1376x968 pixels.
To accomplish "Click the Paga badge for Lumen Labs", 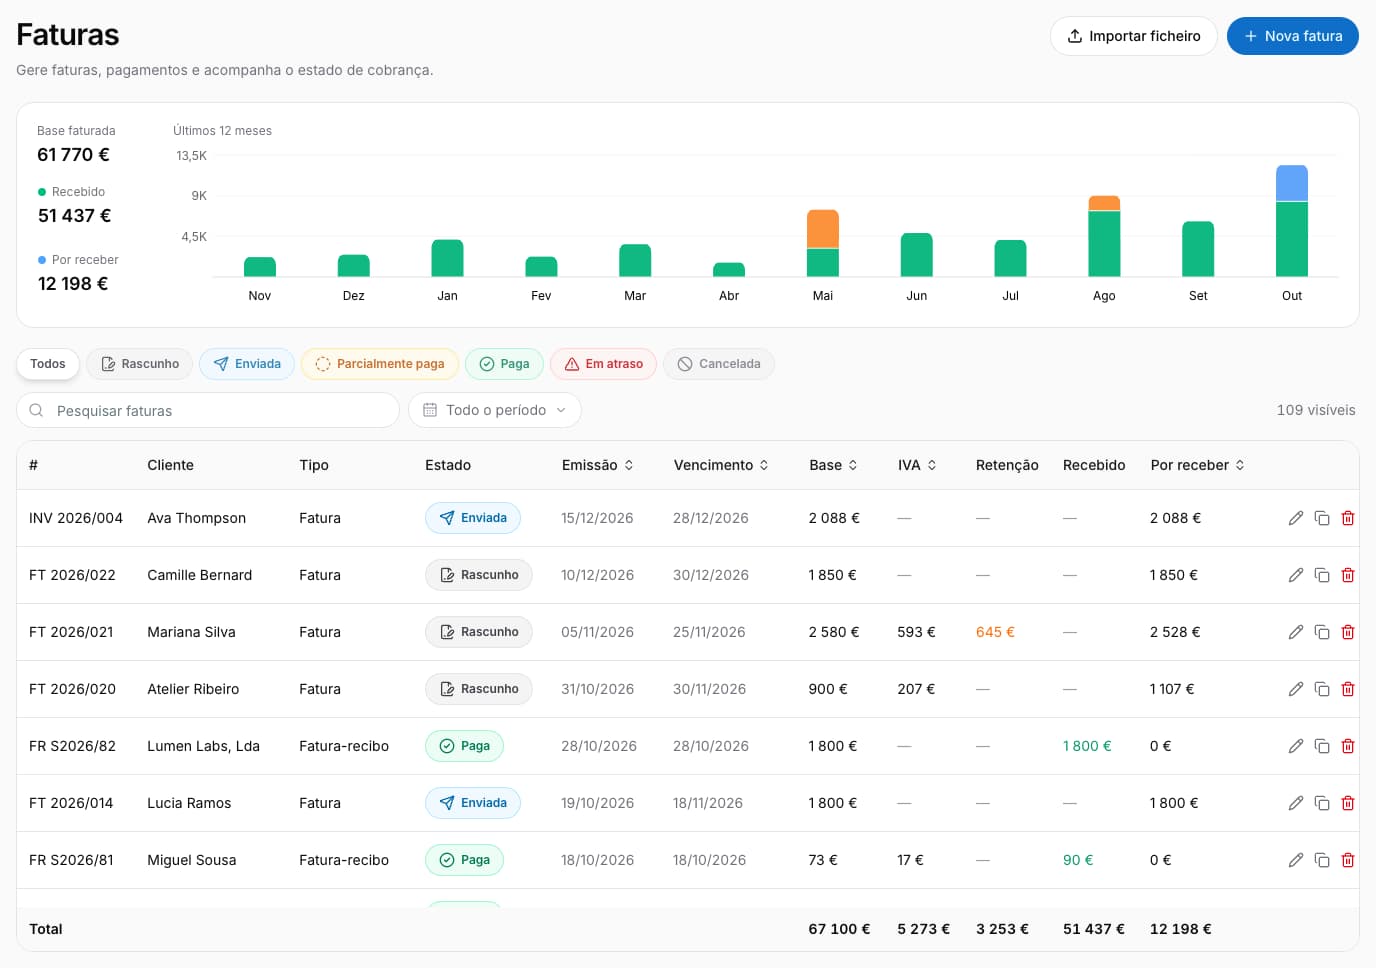I will 464,746.
